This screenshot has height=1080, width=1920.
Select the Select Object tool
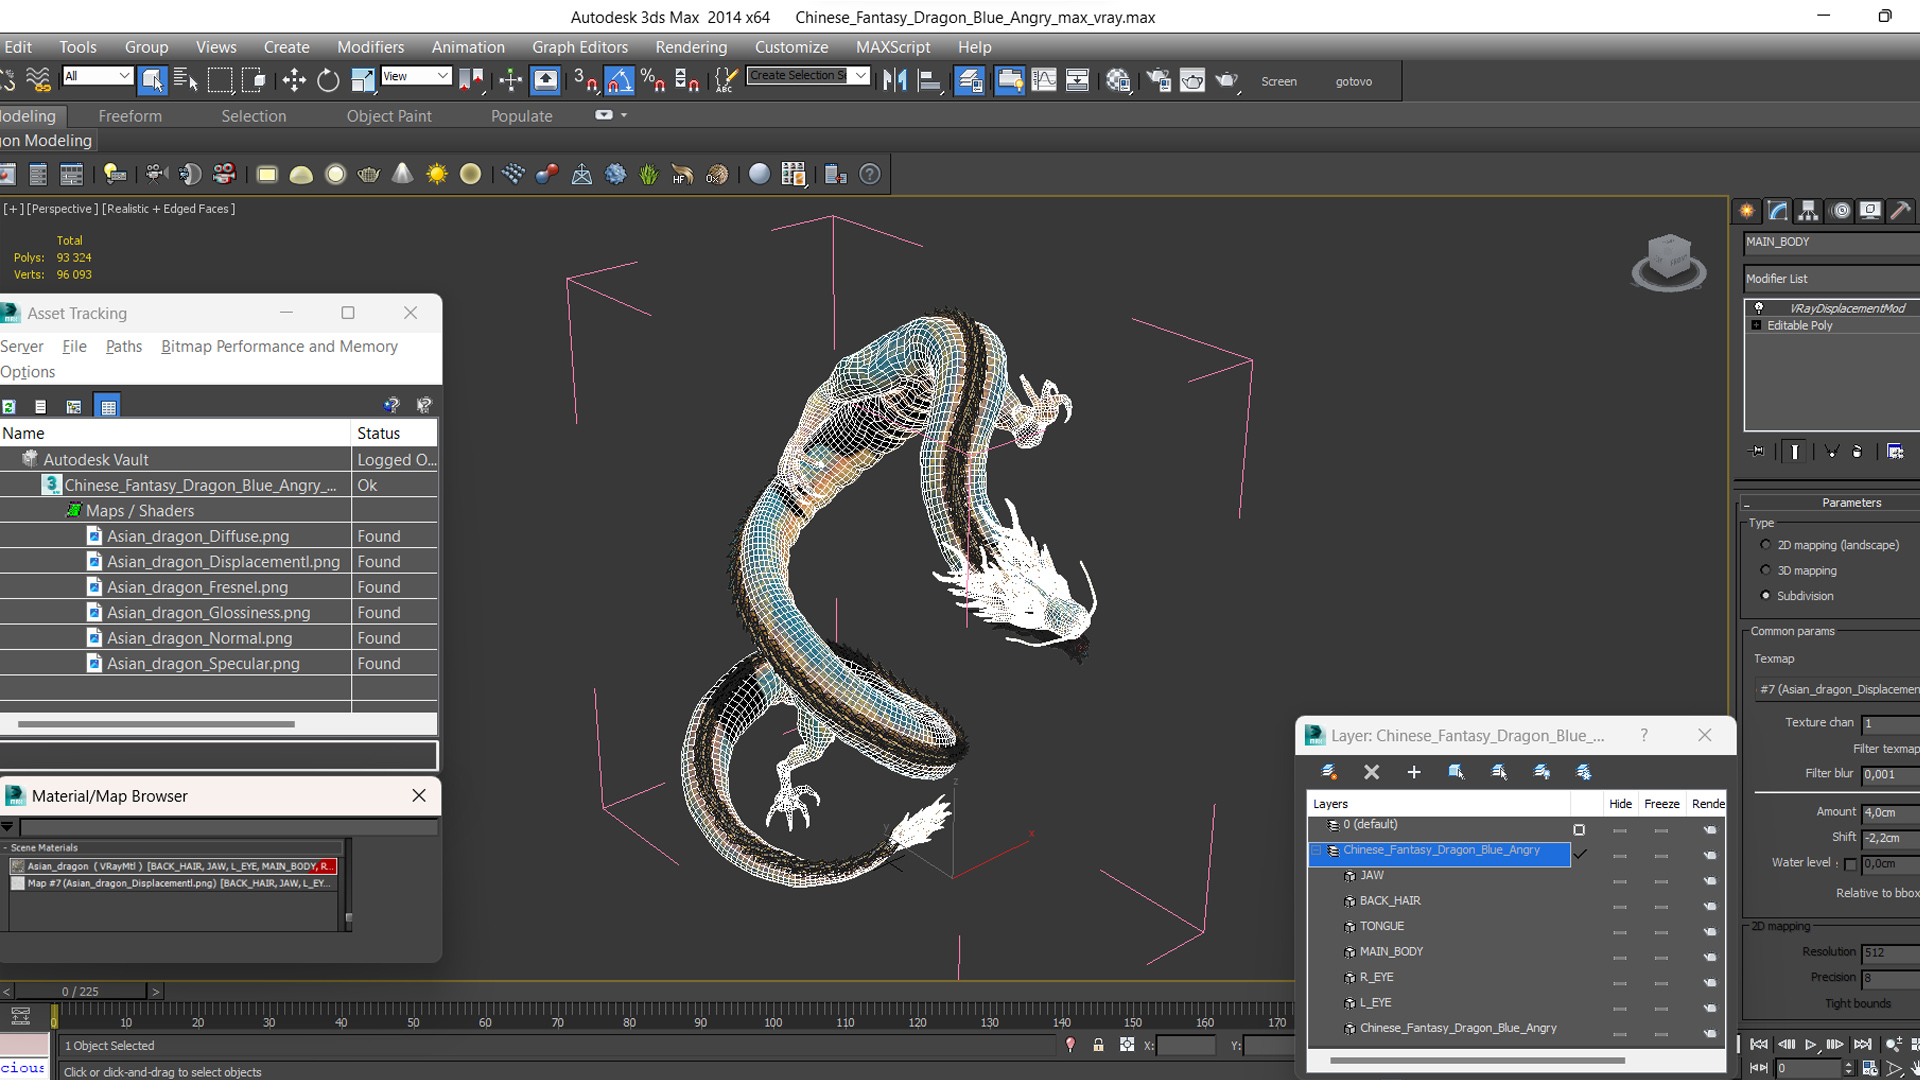click(152, 80)
